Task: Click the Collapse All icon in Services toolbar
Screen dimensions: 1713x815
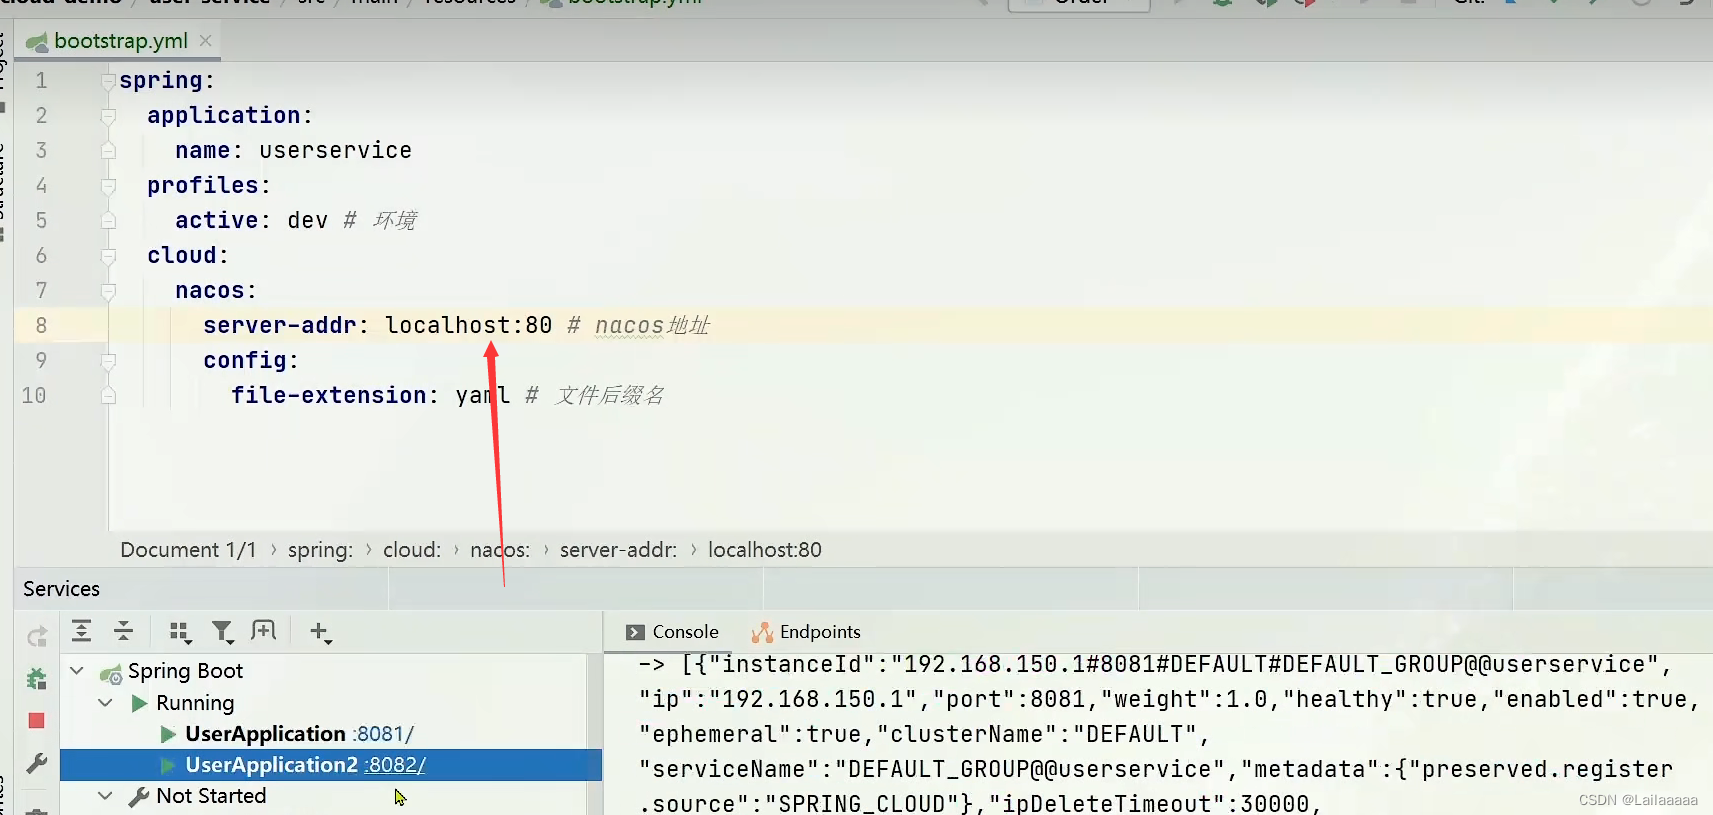Action: [124, 631]
